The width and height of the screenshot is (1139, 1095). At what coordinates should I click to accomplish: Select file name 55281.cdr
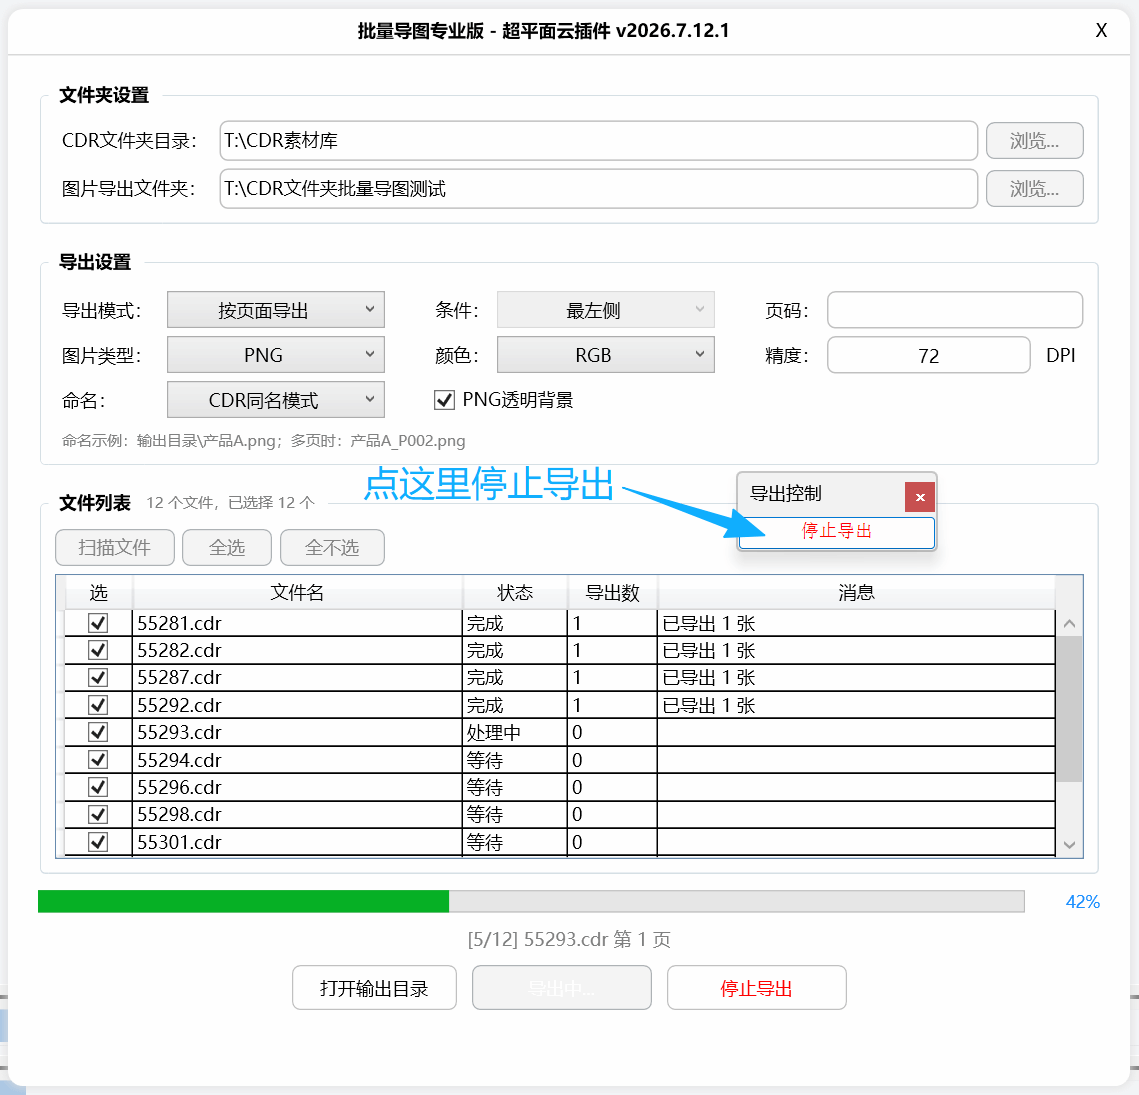click(x=179, y=623)
